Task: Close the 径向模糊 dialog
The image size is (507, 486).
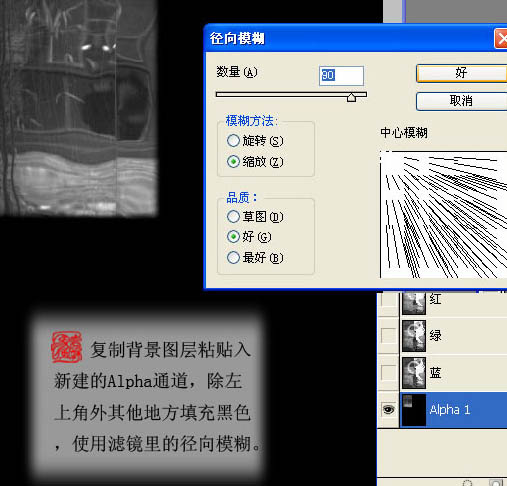Action: click(501, 39)
